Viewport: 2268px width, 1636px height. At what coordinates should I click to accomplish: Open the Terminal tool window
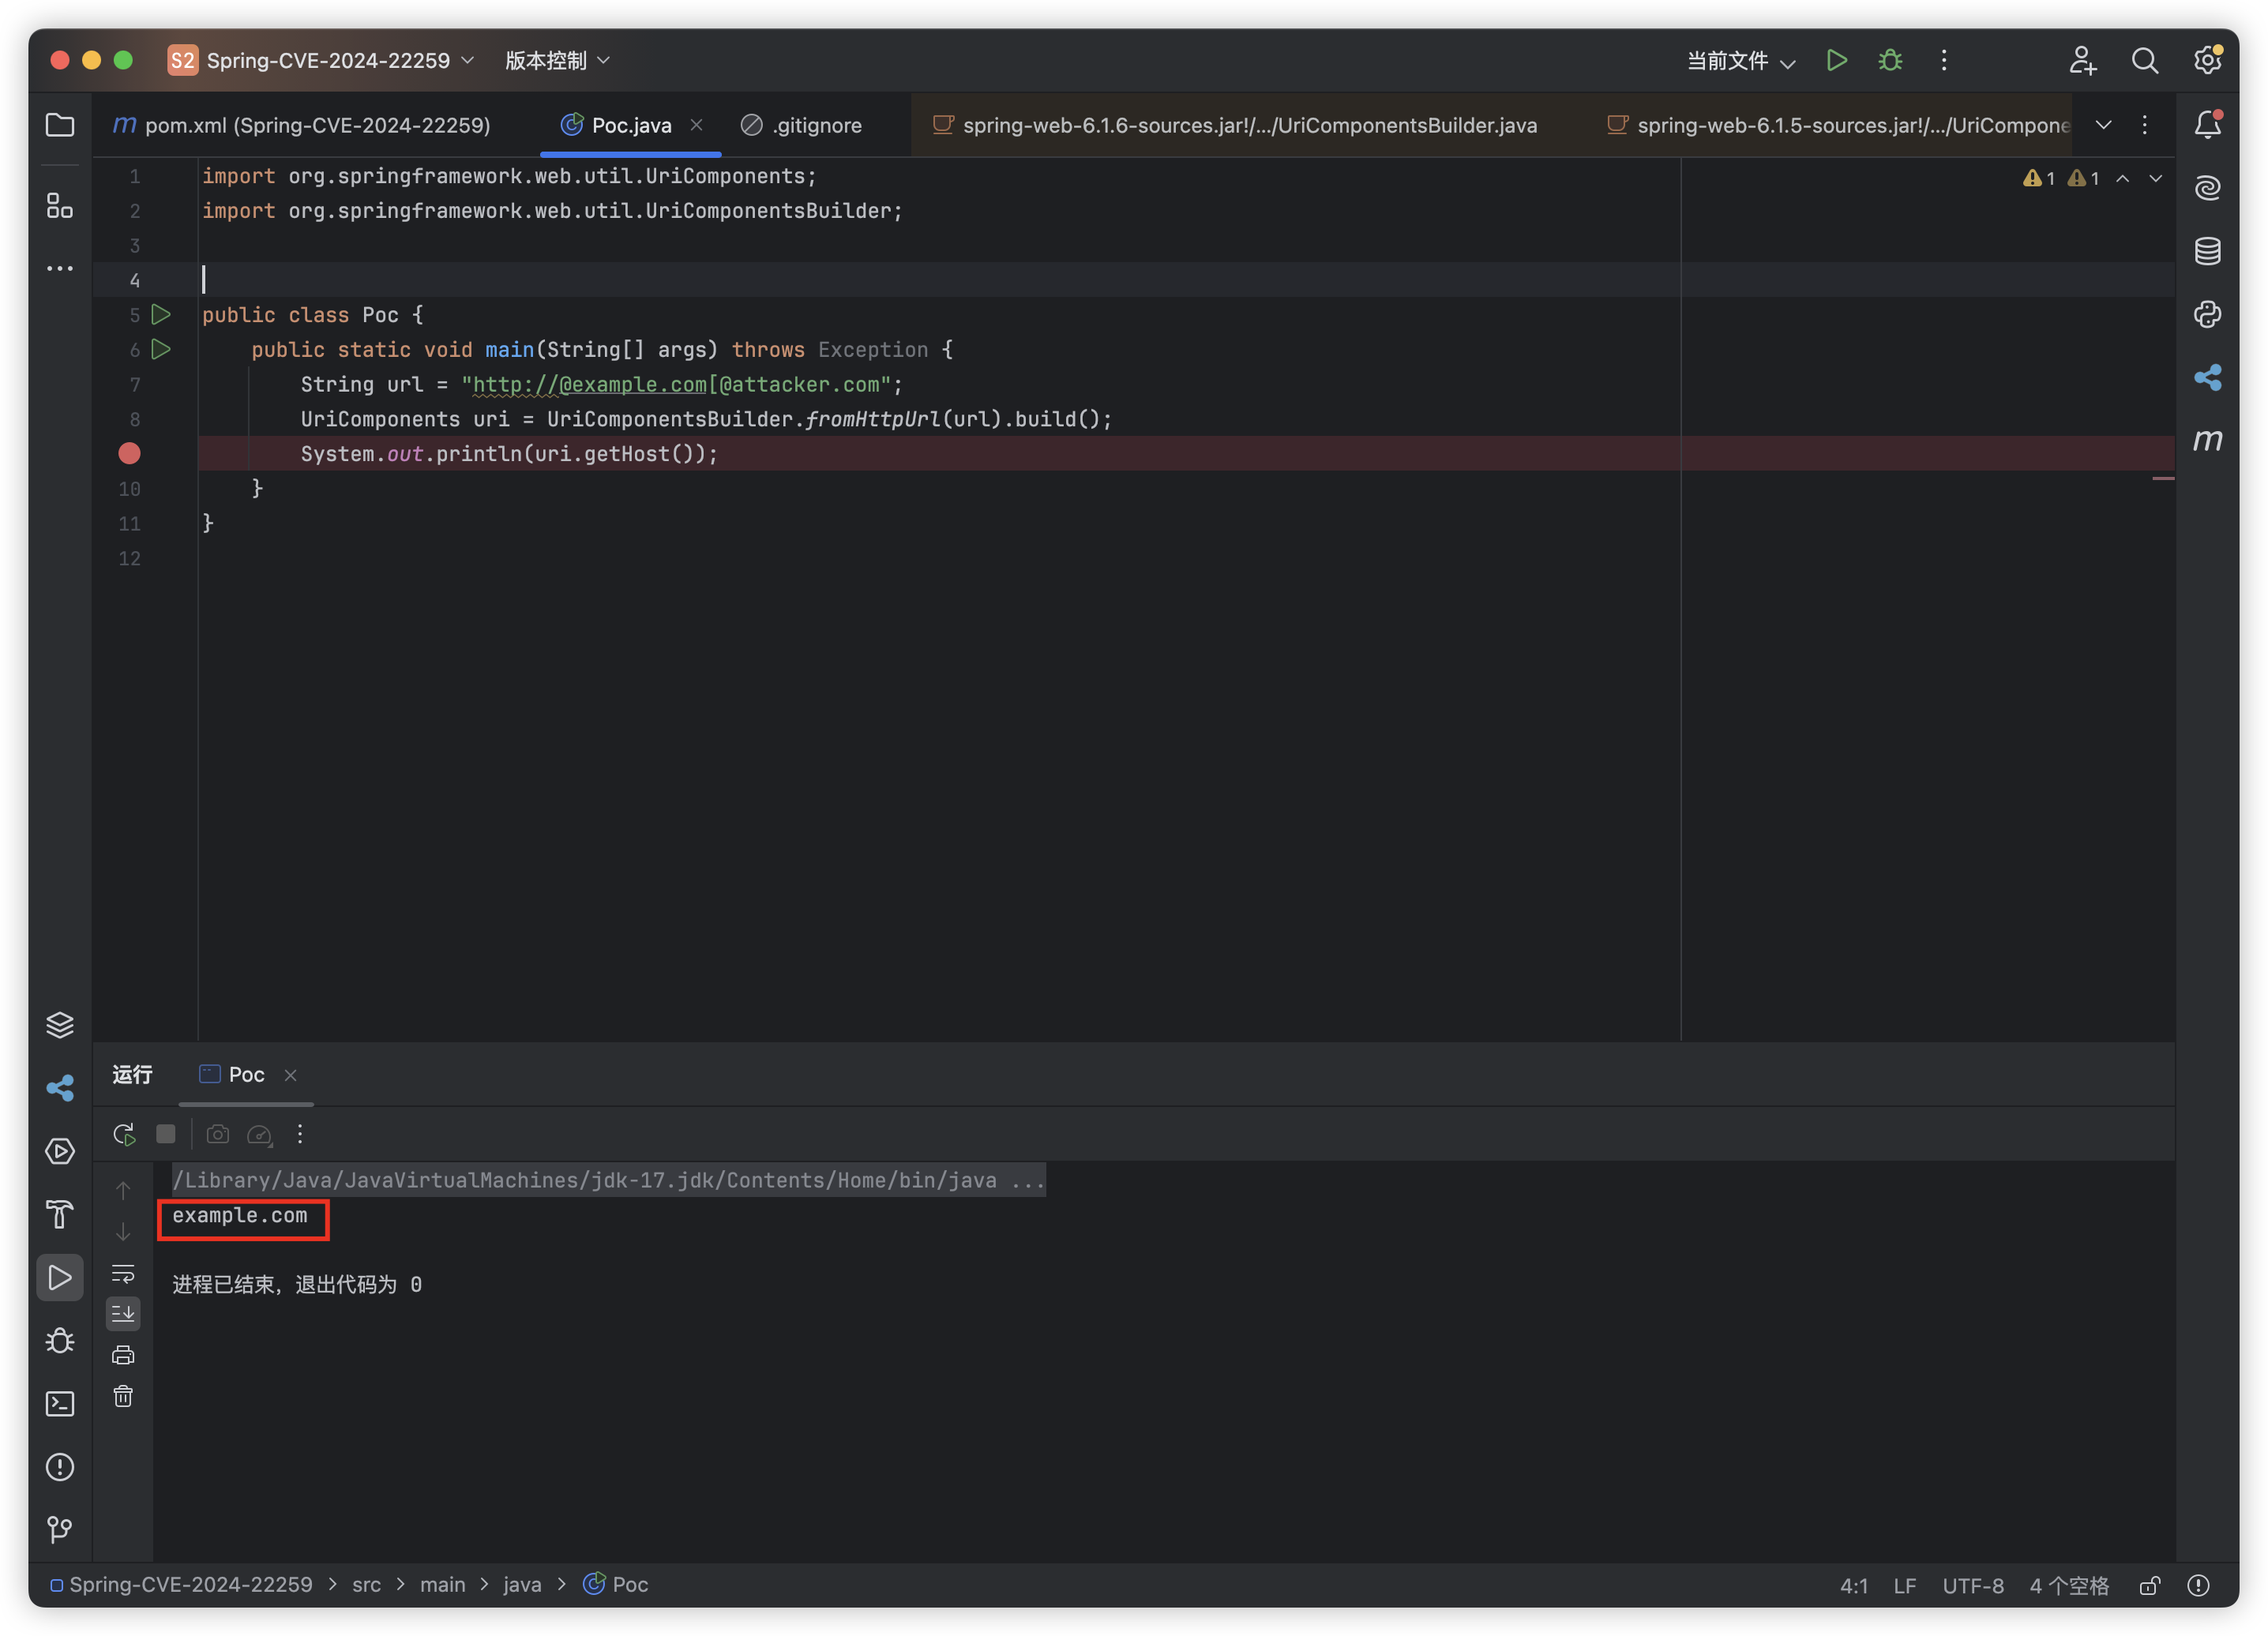(60, 1404)
